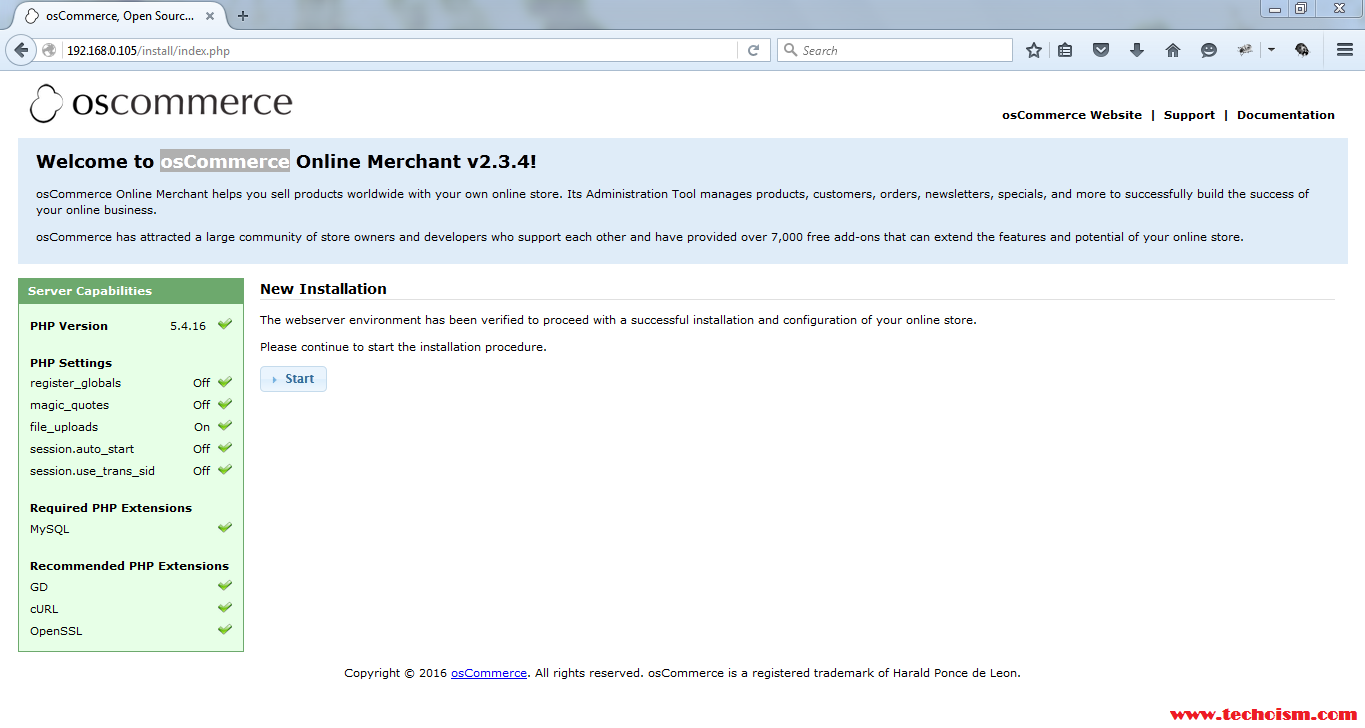Image resolution: width=1365 pixels, height=728 pixels.
Task: Reload the page with refresh icon
Action: [754, 50]
